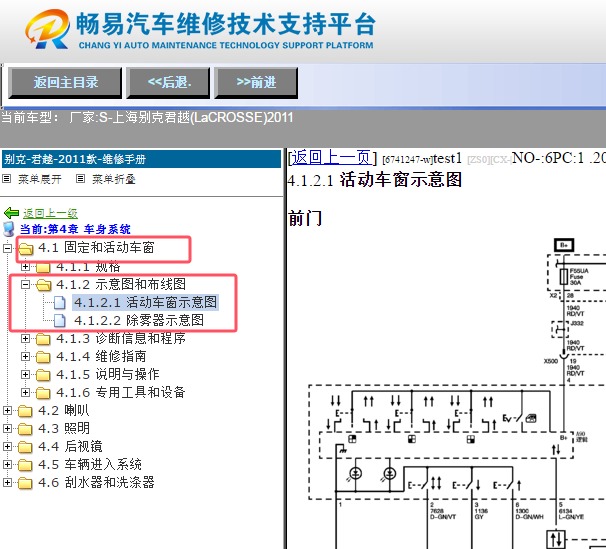Image resolution: width=606 pixels, height=549 pixels.
Task: Click the folder icon for 4.2 喇叭
Action: 25,411
